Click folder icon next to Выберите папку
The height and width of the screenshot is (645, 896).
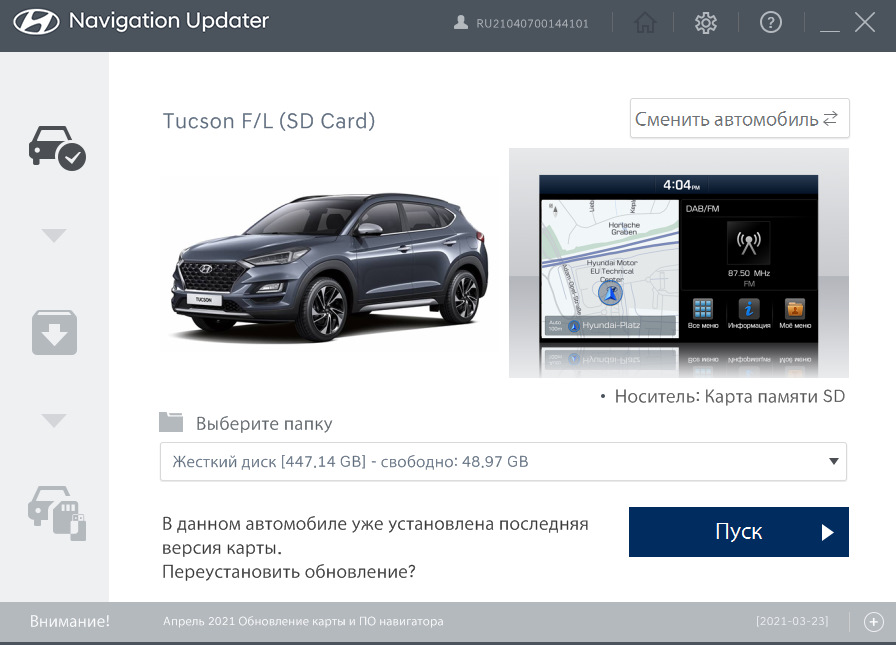[171, 423]
